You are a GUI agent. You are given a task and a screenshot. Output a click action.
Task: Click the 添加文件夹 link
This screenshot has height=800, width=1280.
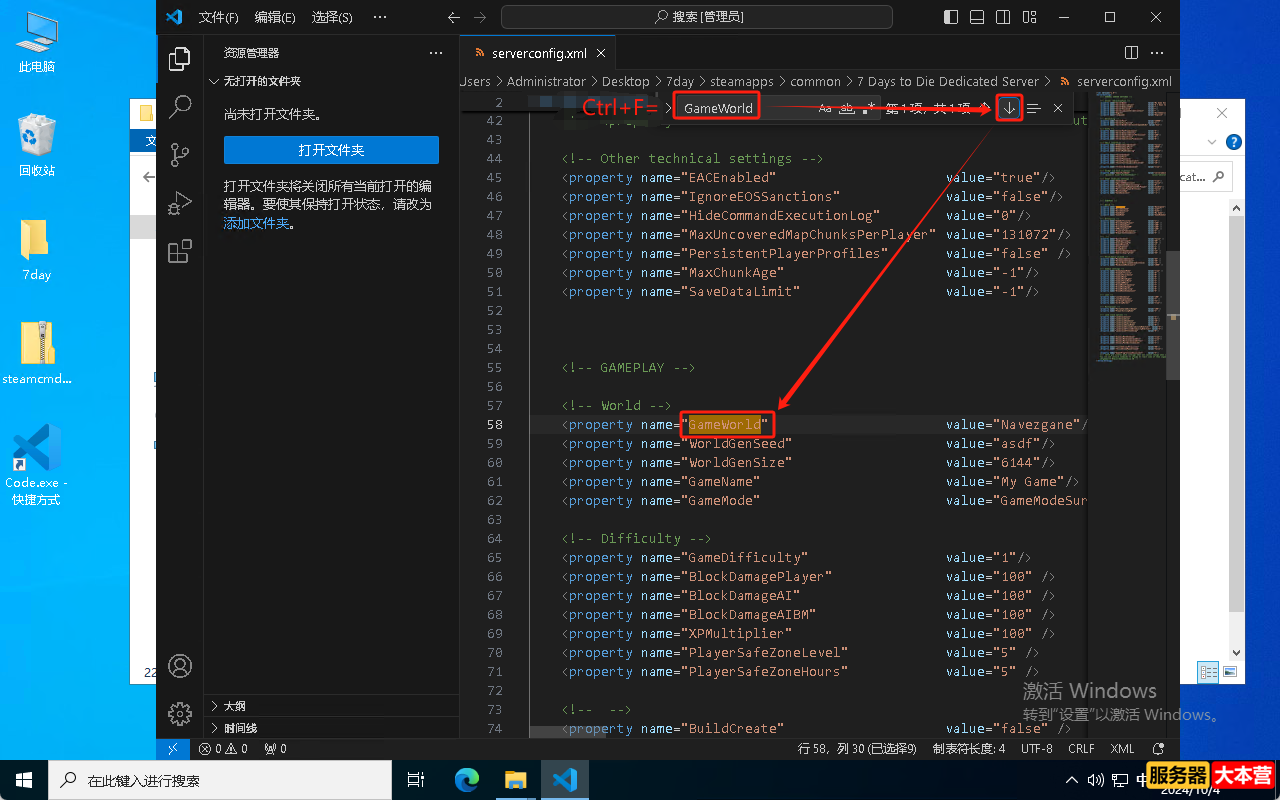tap(256, 223)
